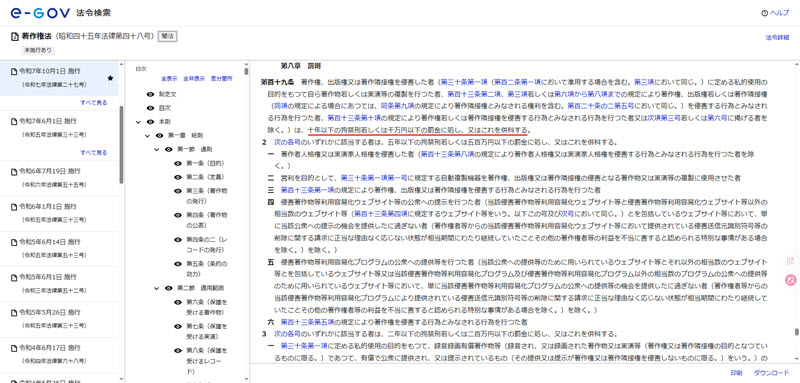Open 第百十三条第二項 link in article text

(x=473, y=94)
